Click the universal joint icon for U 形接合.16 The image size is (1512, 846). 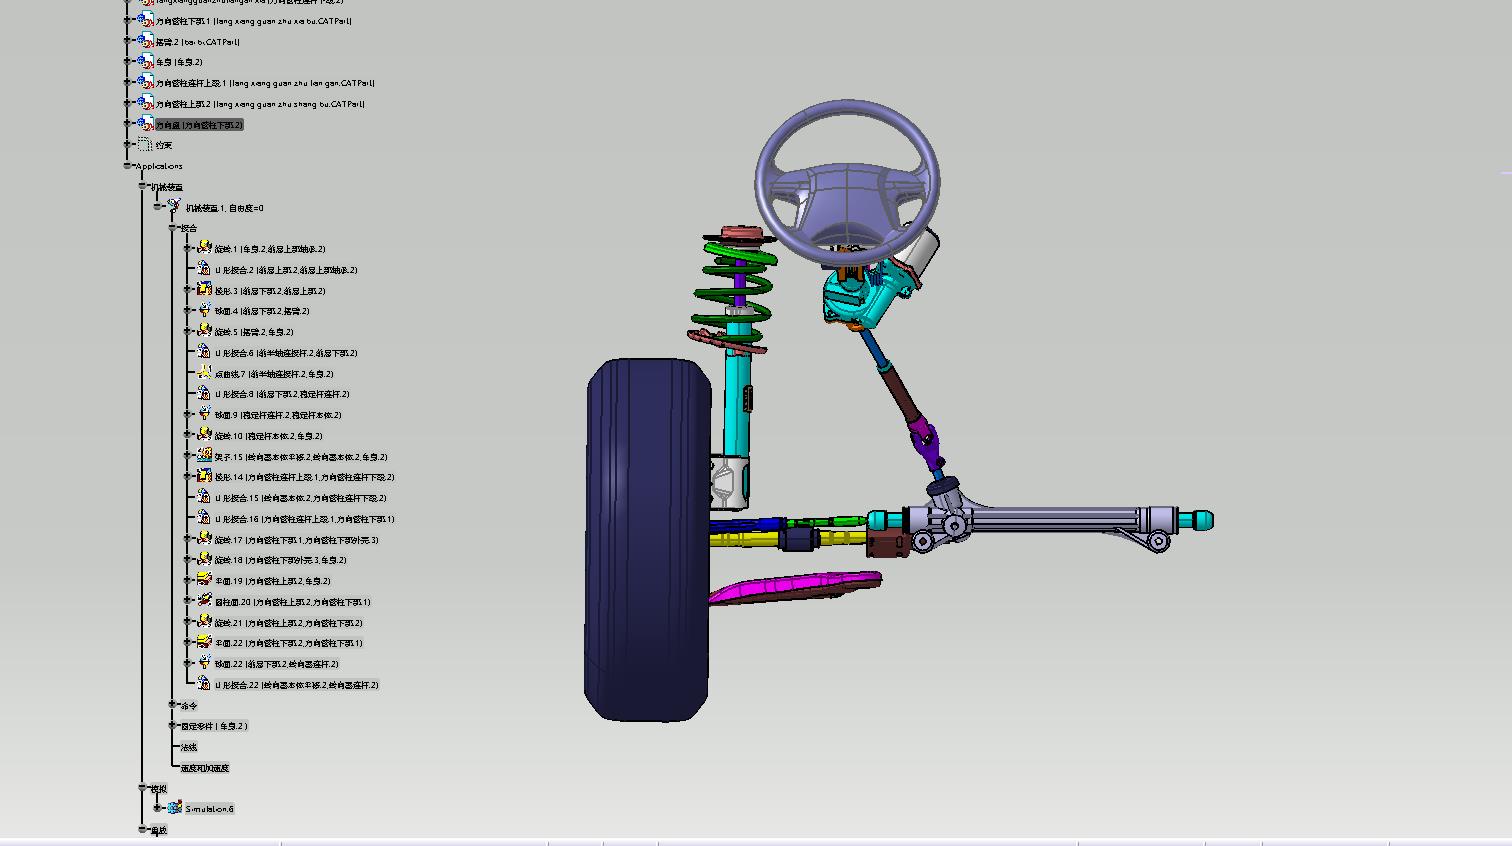204,518
